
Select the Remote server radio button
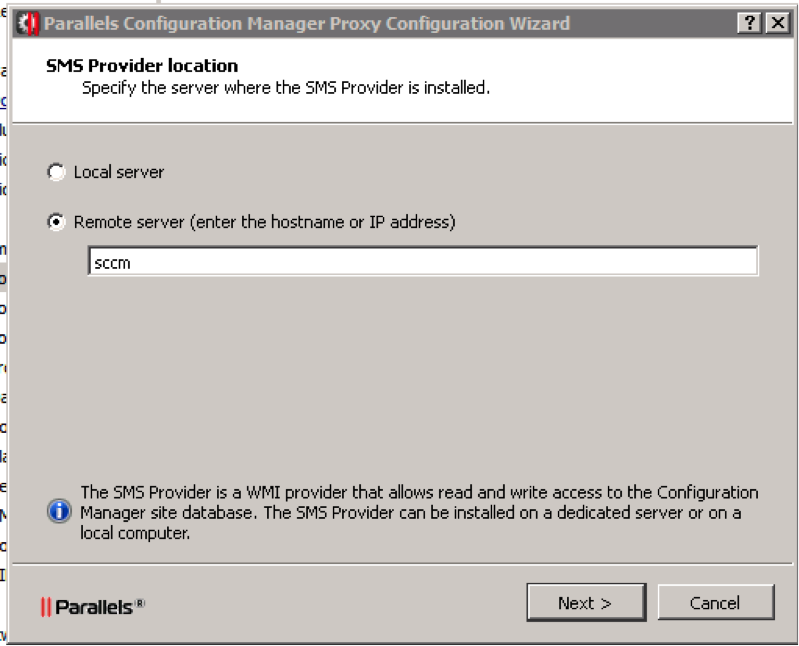click(x=57, y=222)
